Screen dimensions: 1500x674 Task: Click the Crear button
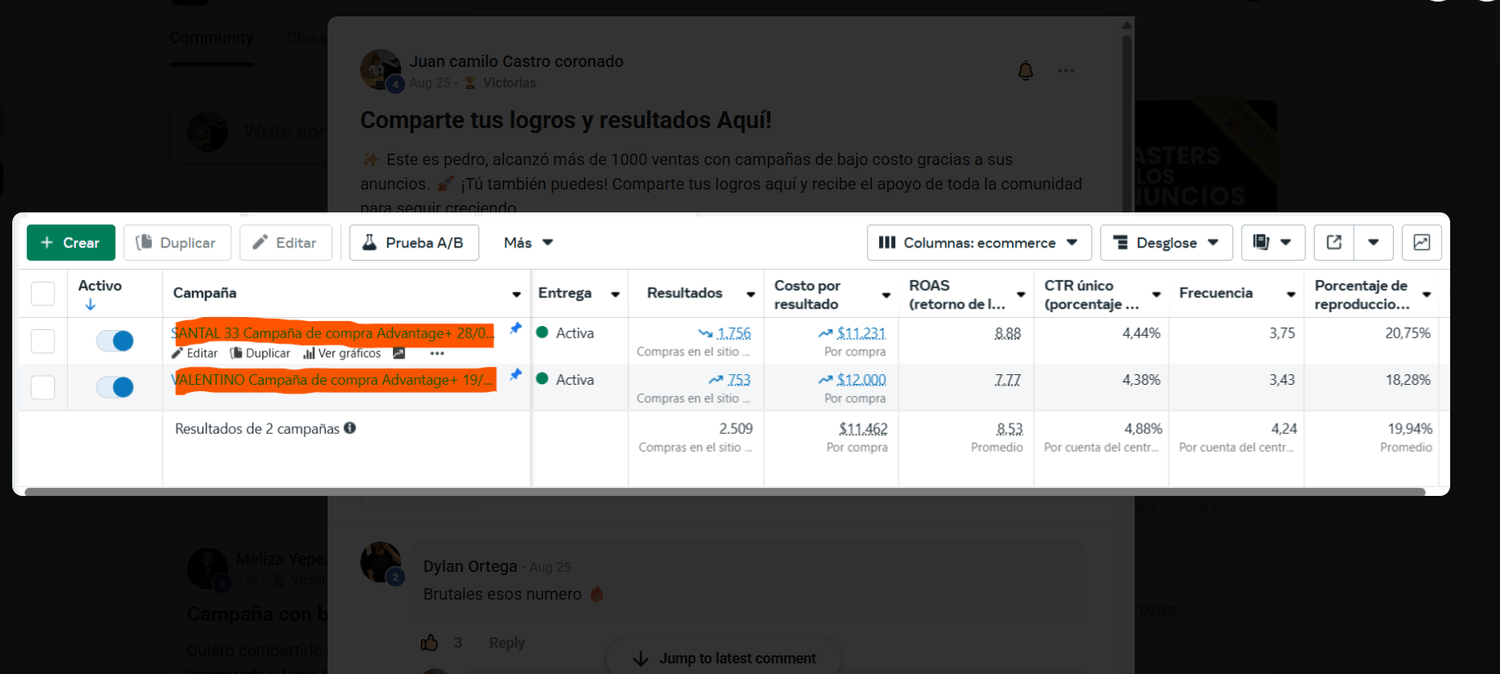click(x=71, y=242)
